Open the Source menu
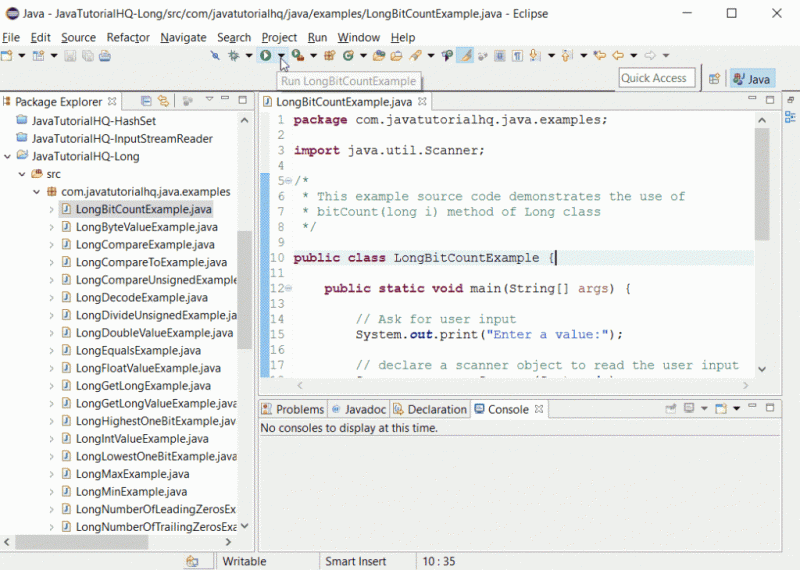800x570 pixels. click(79, 37)
